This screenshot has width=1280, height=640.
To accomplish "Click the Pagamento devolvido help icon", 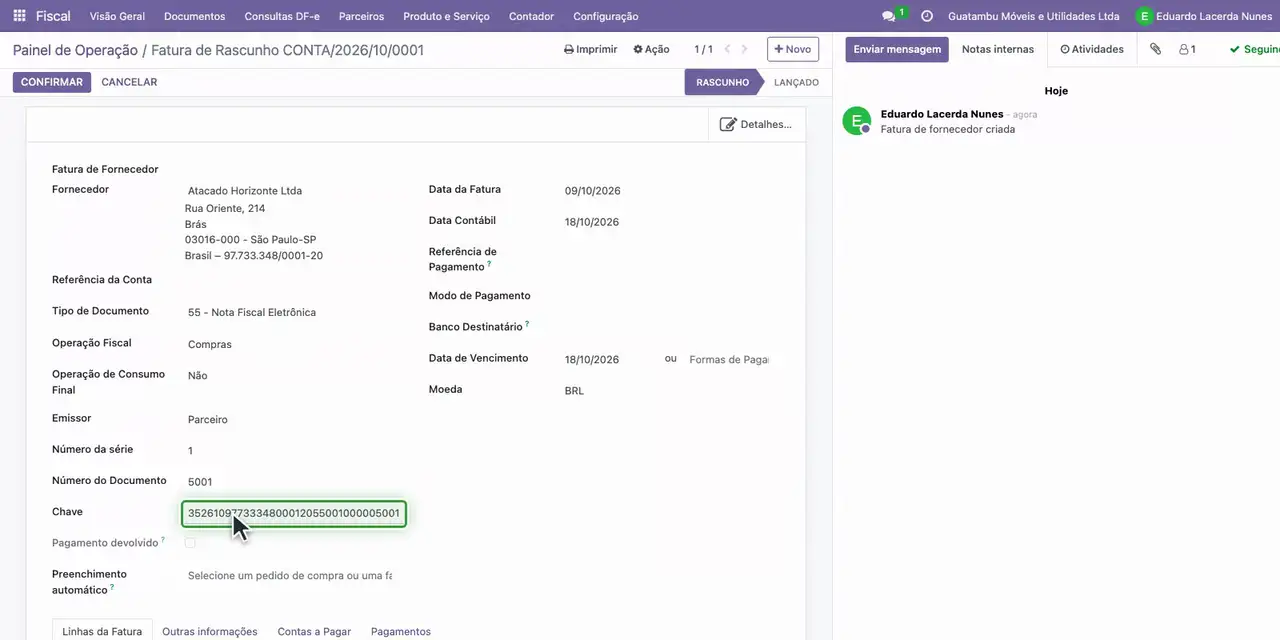I will click(x=163, y=539).
